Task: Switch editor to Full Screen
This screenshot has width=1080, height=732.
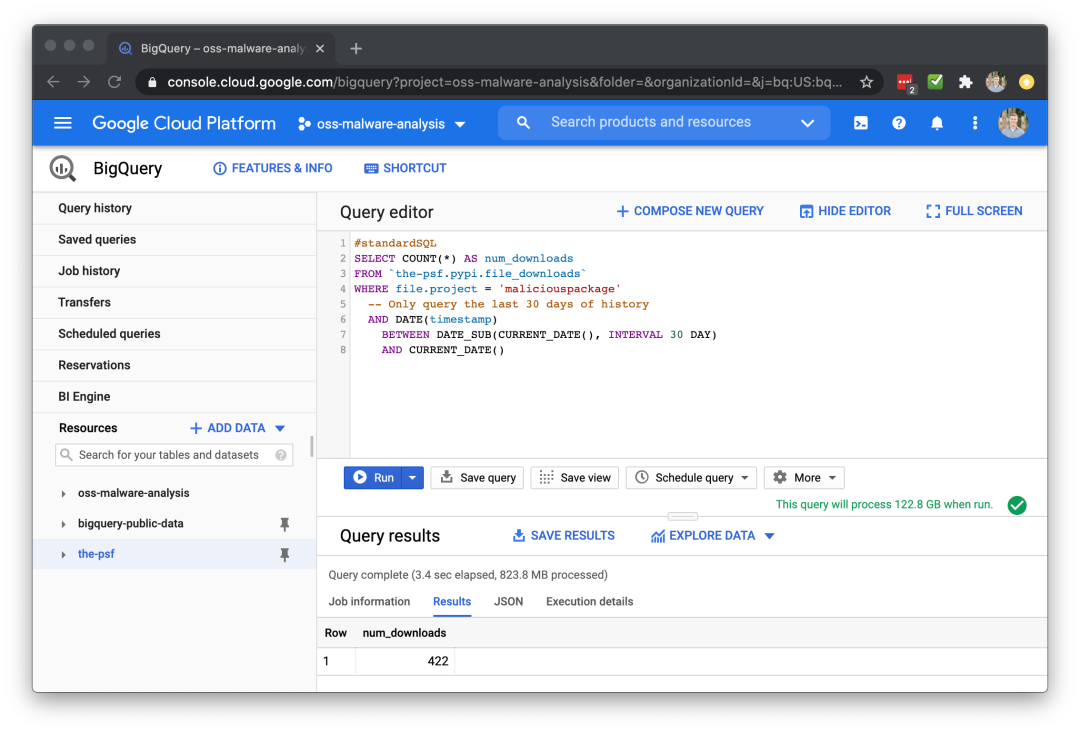Action: (x=974, y=211)
